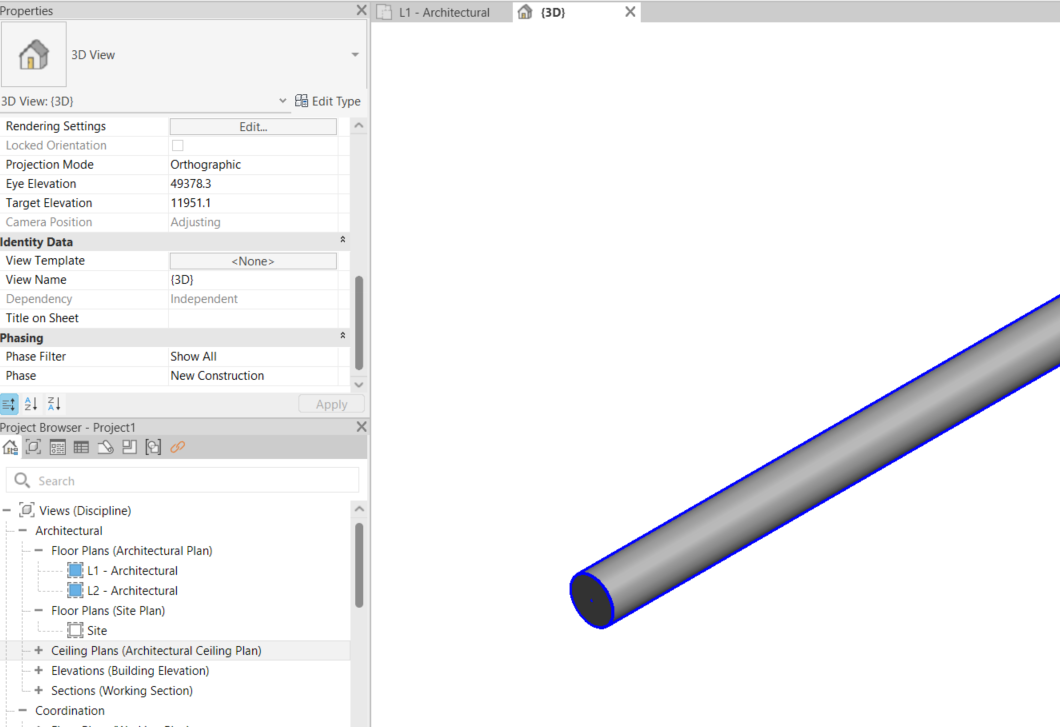The width and height of the screenshot is (1060, 727).
Task: Click the orange link icon in Project Browser
Action: pyautogui.click(x=177, y=447)
